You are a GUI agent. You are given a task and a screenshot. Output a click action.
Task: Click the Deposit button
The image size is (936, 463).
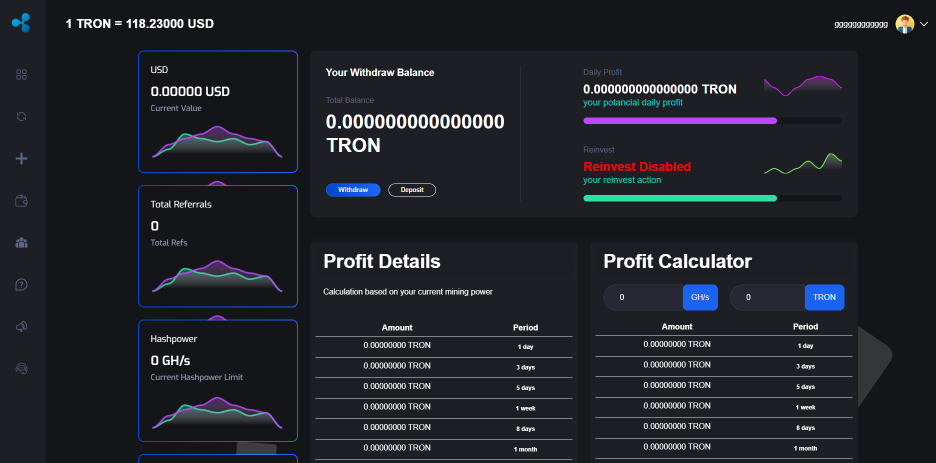[x=411, y=190]
